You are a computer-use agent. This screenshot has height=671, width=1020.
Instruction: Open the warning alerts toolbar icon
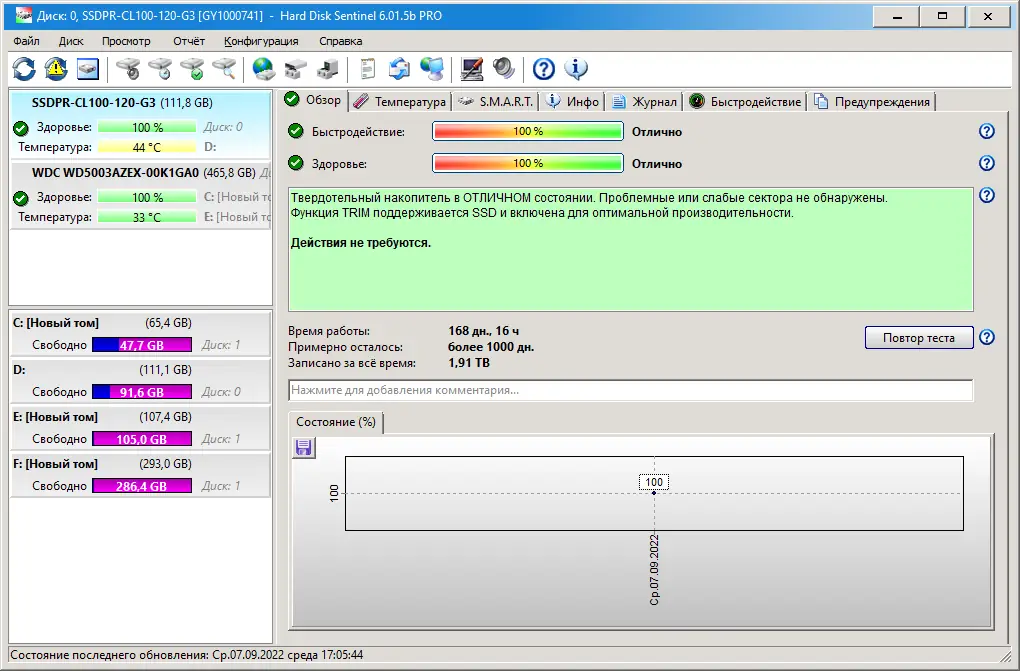tap(55, 68)
